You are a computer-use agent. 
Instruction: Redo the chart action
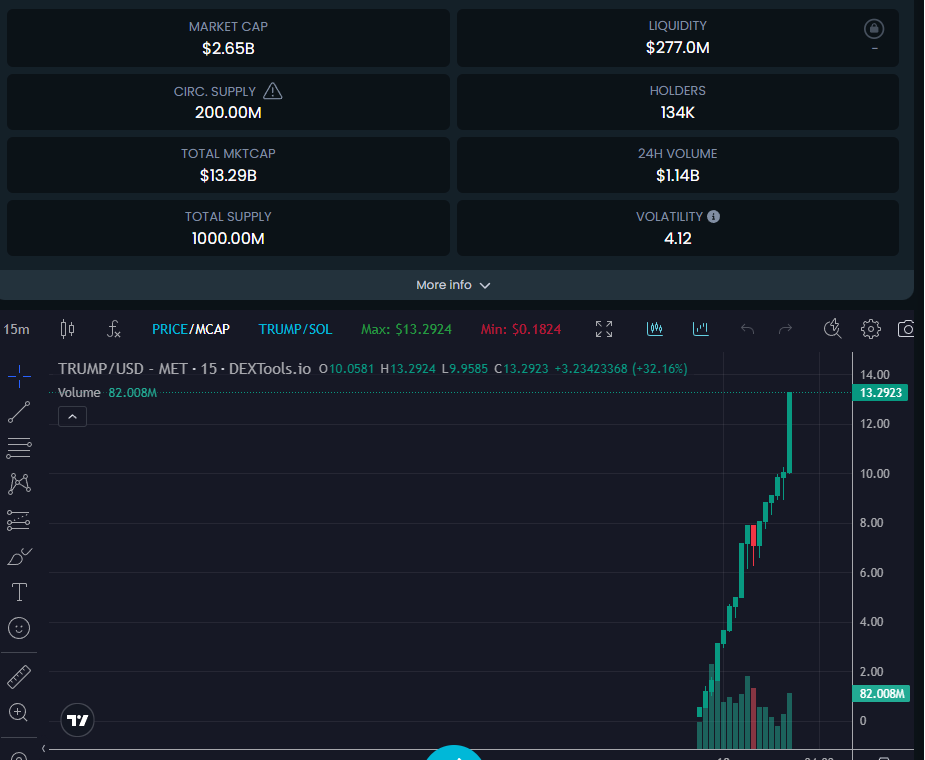coord(785,329)
